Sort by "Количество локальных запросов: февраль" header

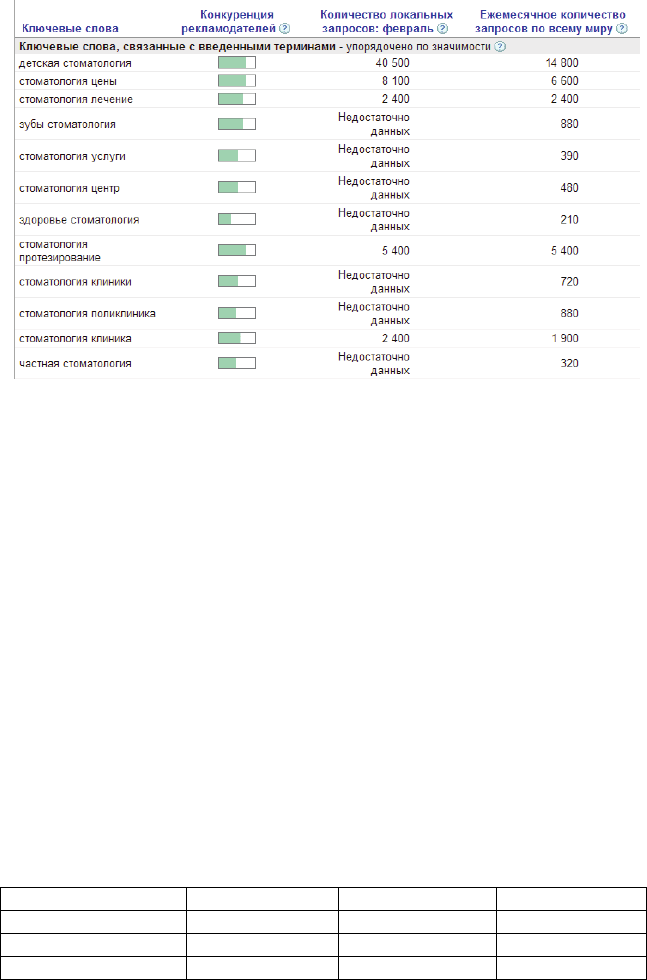pyautogui.click(x=384, y=22)
